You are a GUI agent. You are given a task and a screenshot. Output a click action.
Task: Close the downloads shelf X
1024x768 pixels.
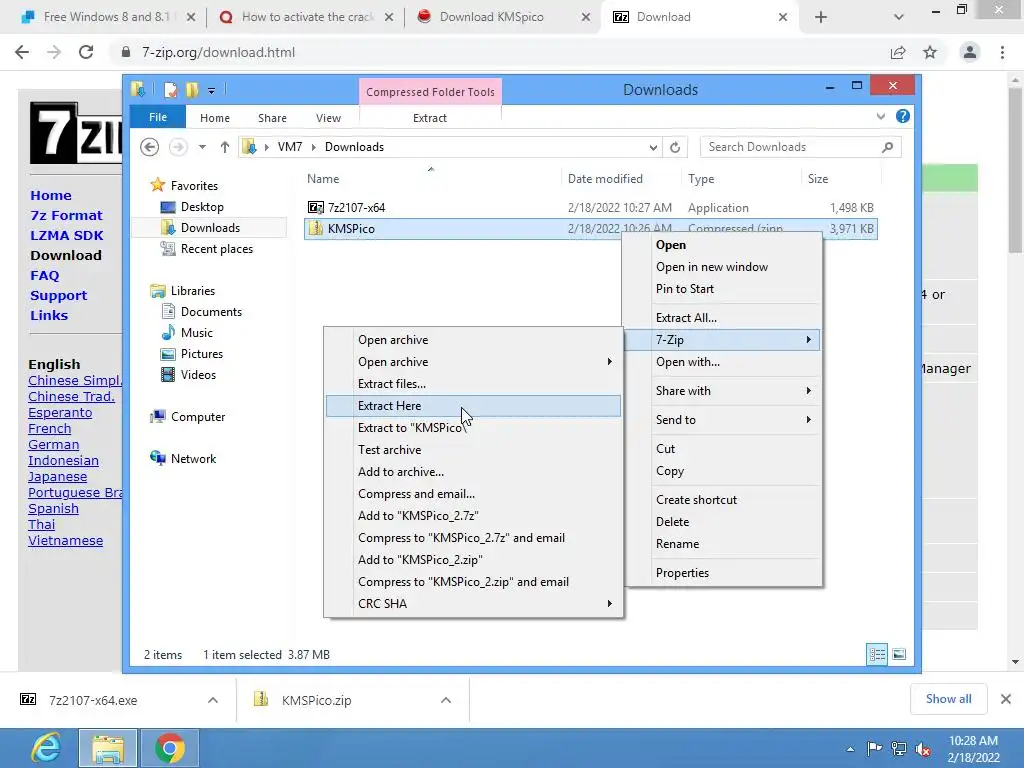[x=1006, y=699]
